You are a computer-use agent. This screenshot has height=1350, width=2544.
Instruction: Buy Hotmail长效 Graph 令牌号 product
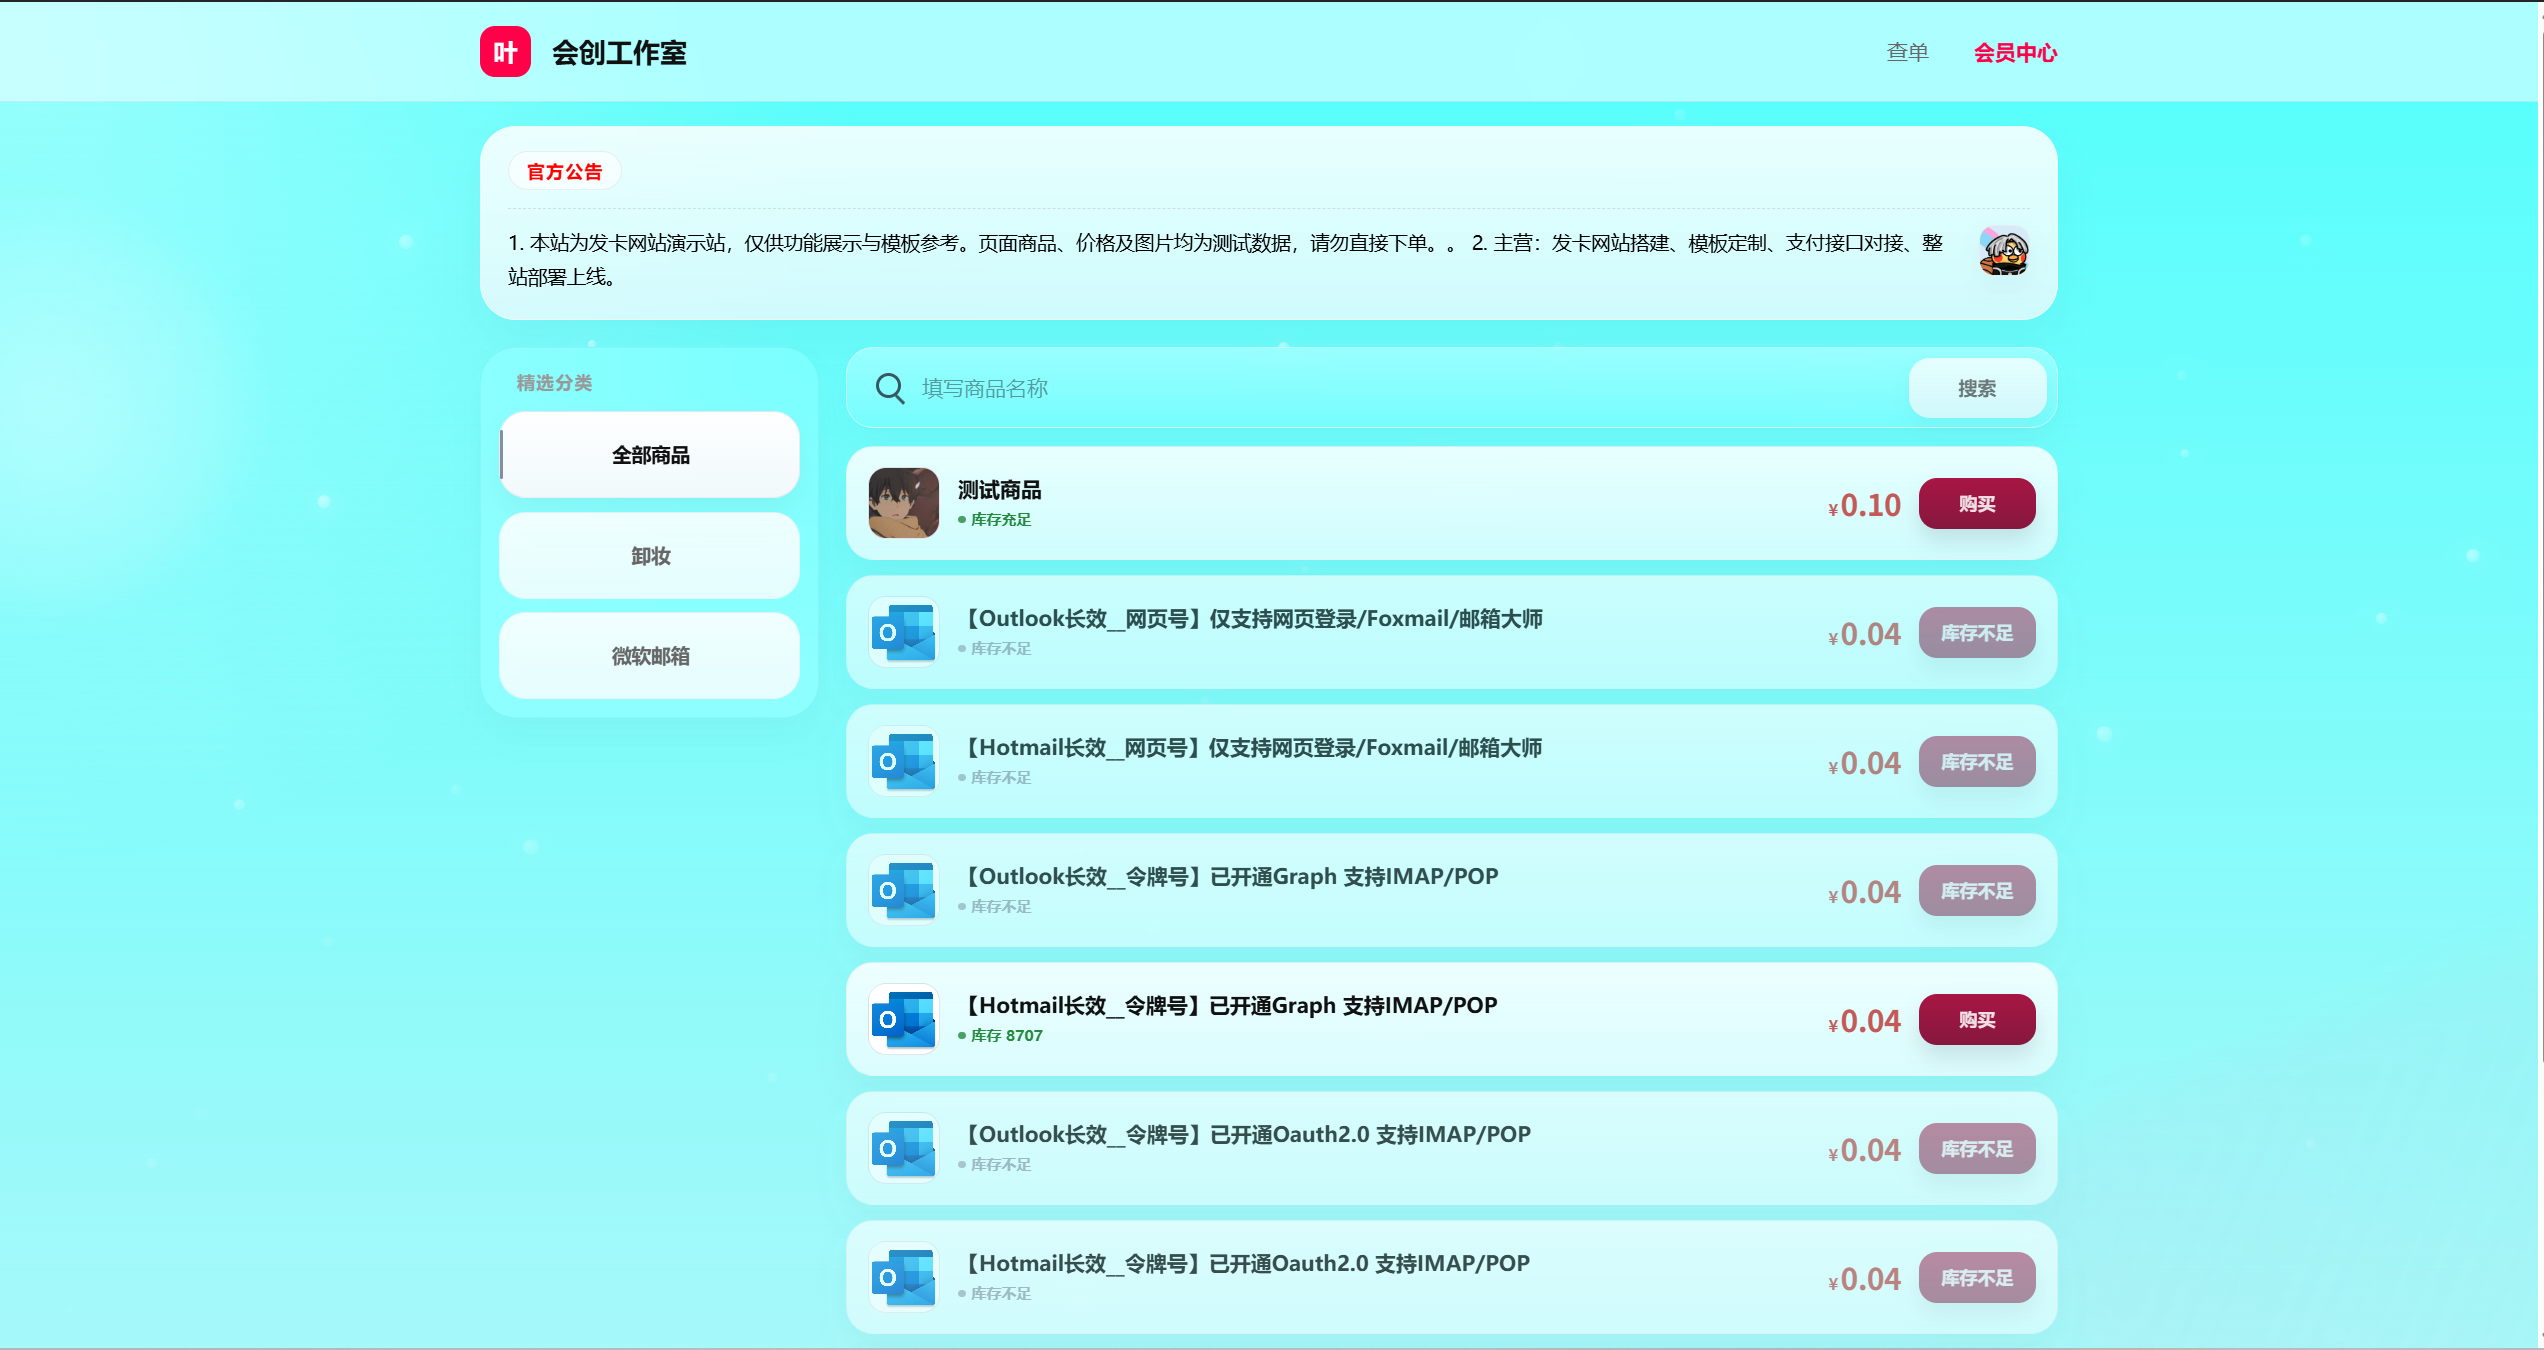click(1977, 1019)
